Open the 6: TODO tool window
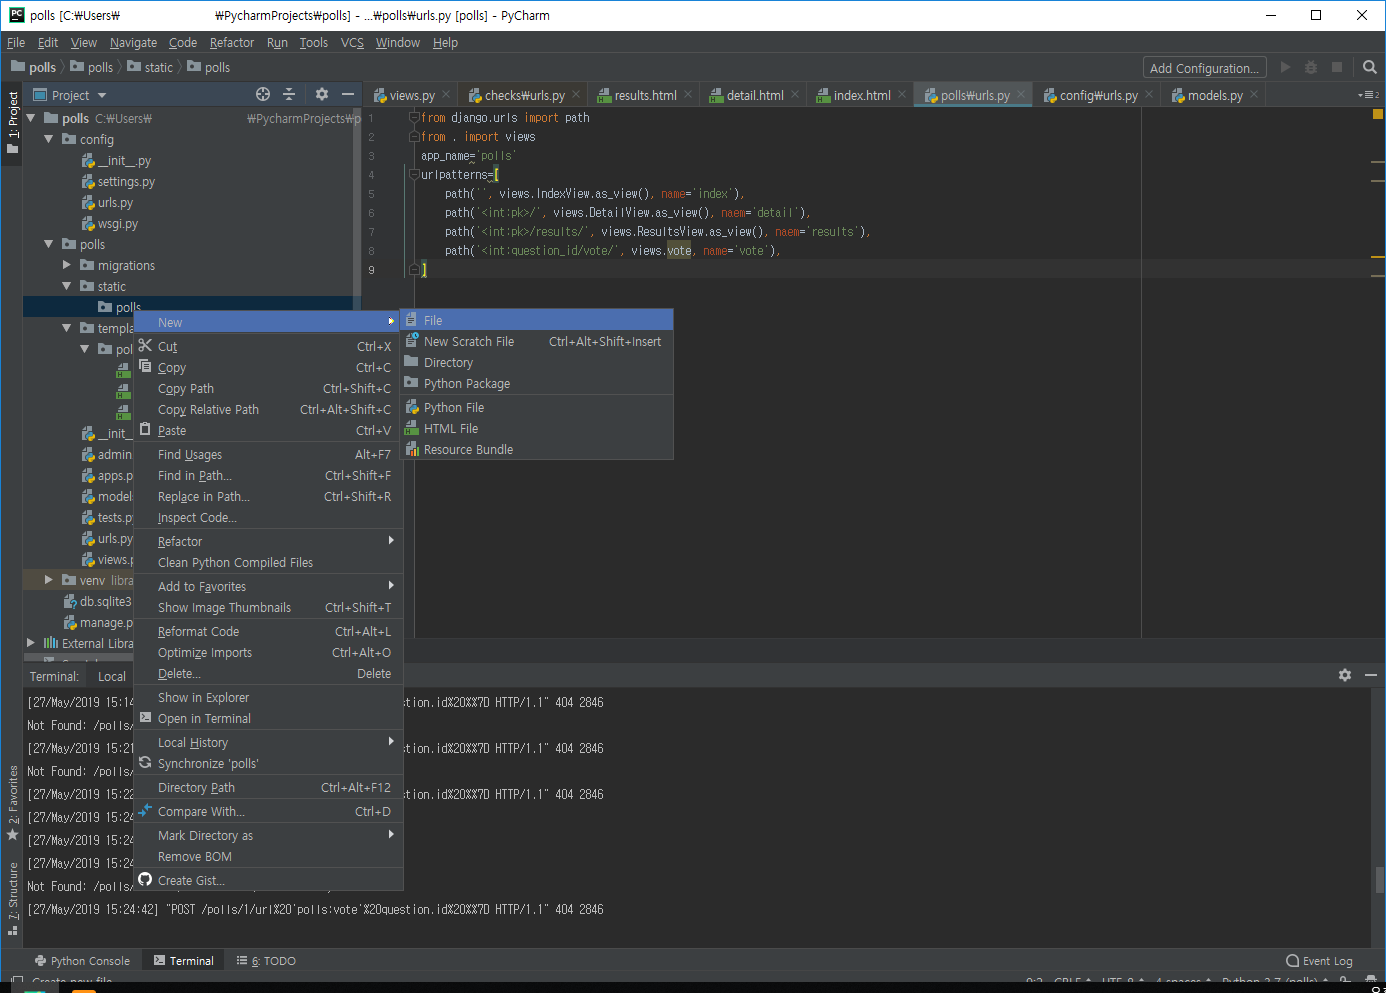 266,961
